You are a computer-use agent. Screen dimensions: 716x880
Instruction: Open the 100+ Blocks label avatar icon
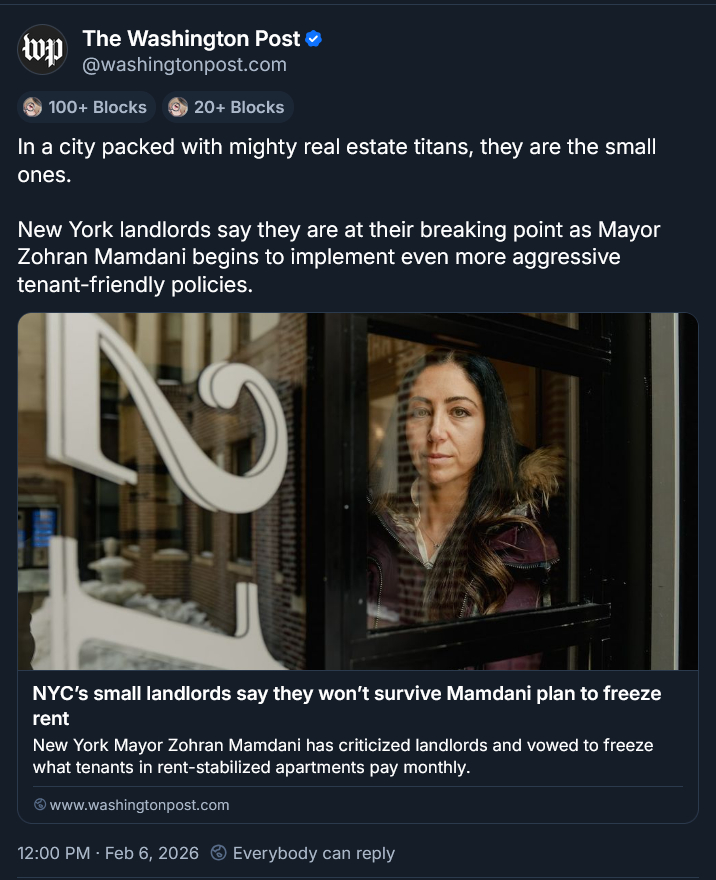click(33, 107)
